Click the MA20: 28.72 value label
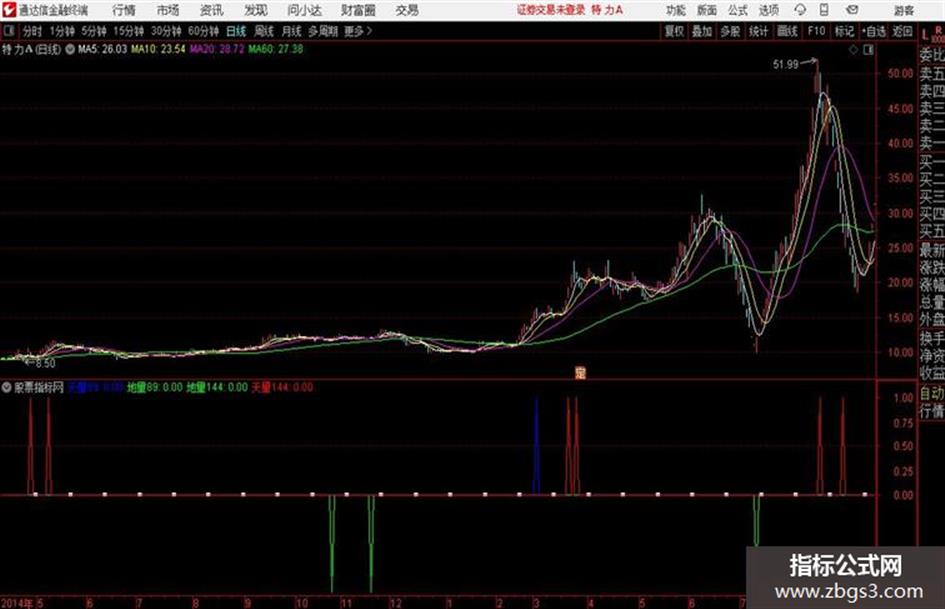 click(x=217, y=49)
